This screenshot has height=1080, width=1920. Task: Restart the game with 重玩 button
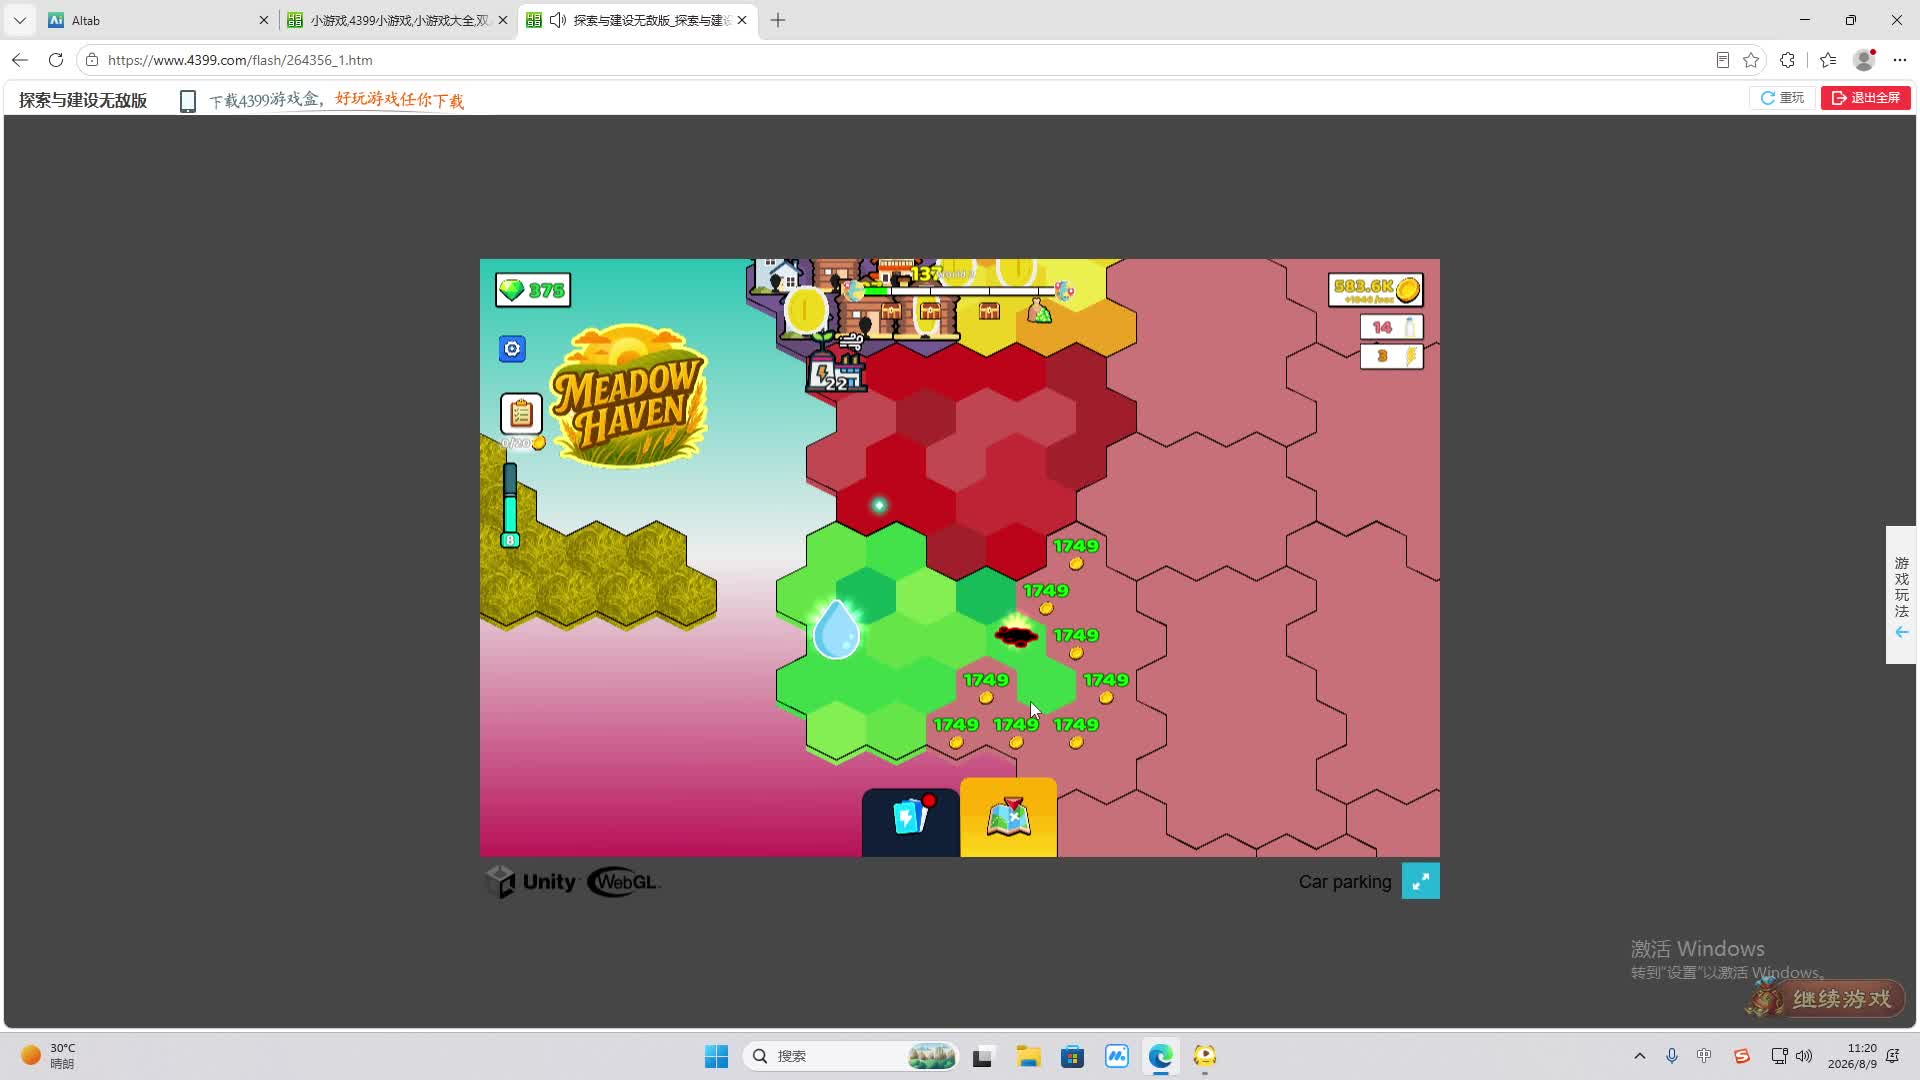(1782, 98)
